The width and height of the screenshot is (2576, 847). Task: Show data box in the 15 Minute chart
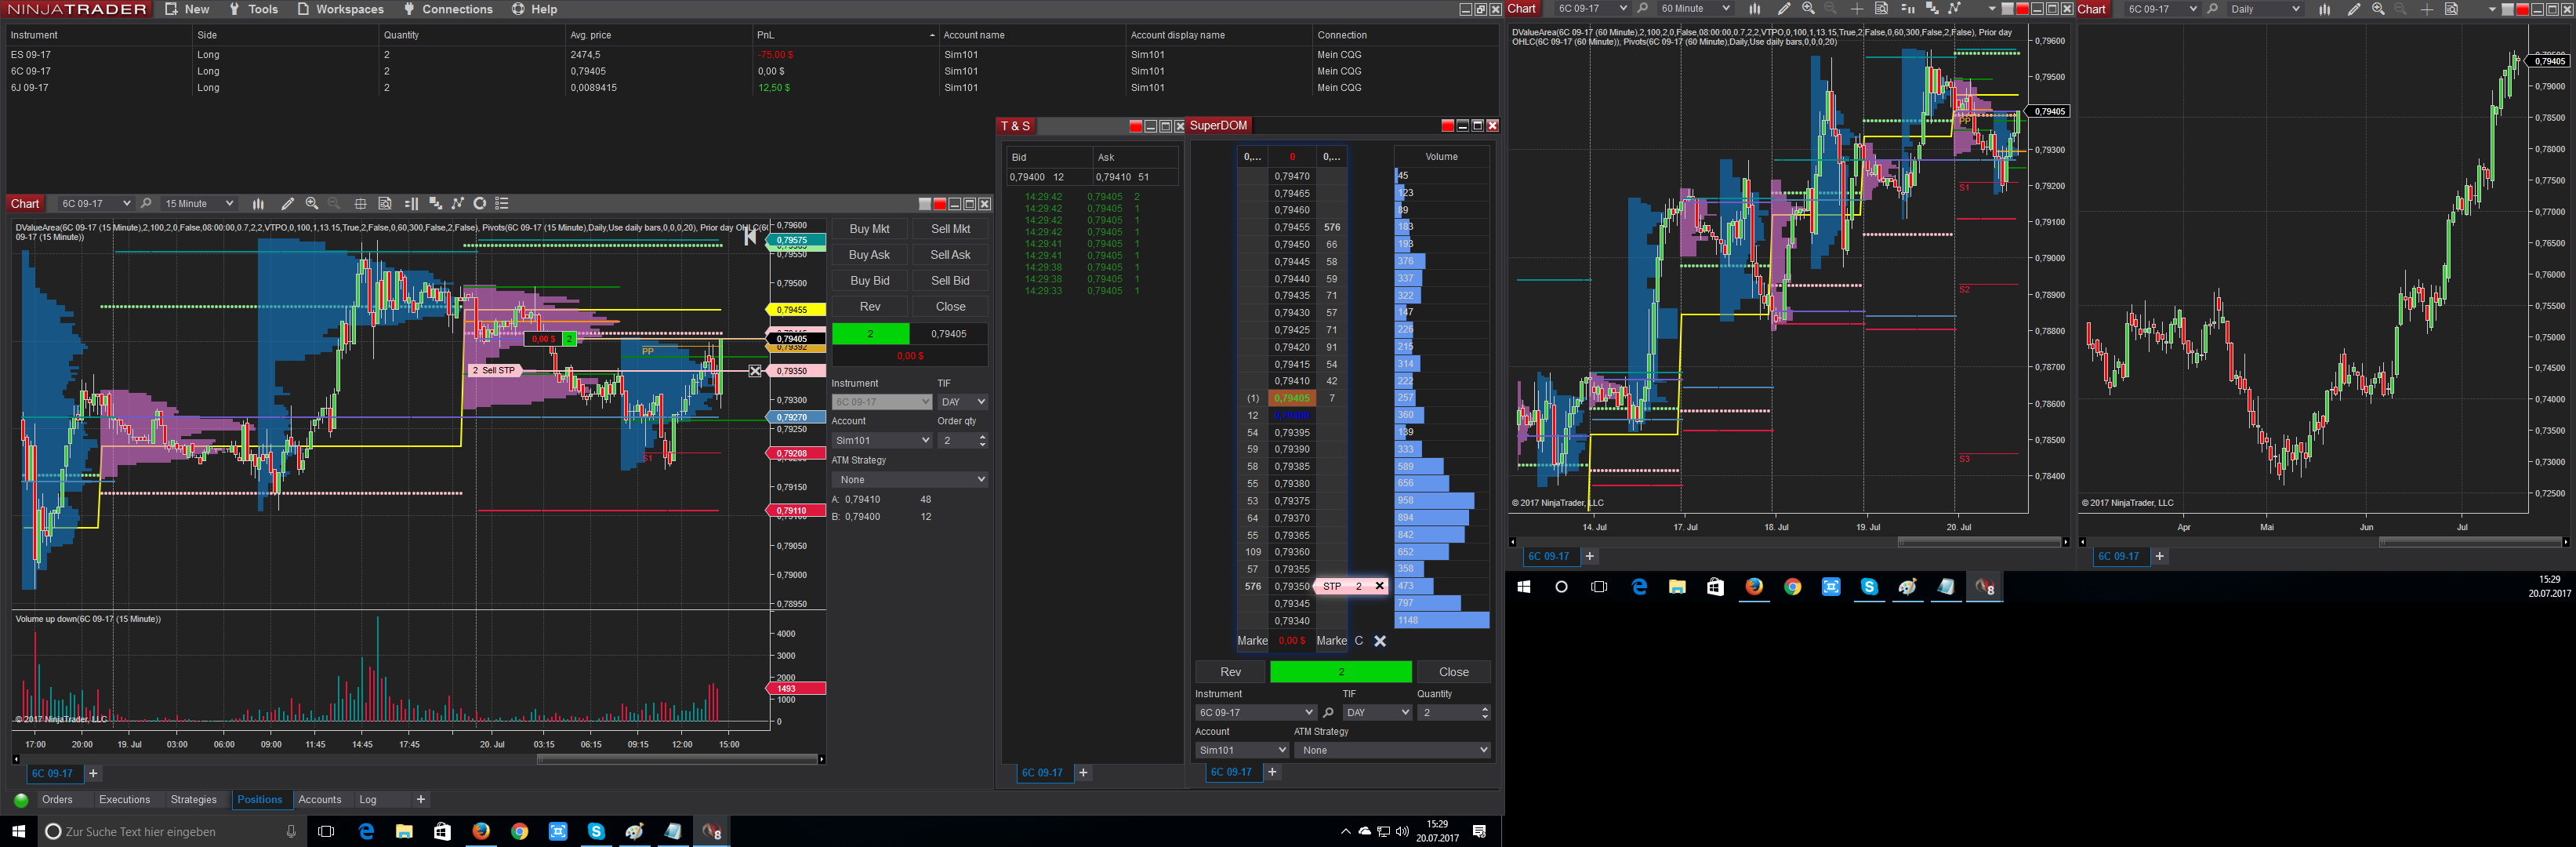point(385,204)
